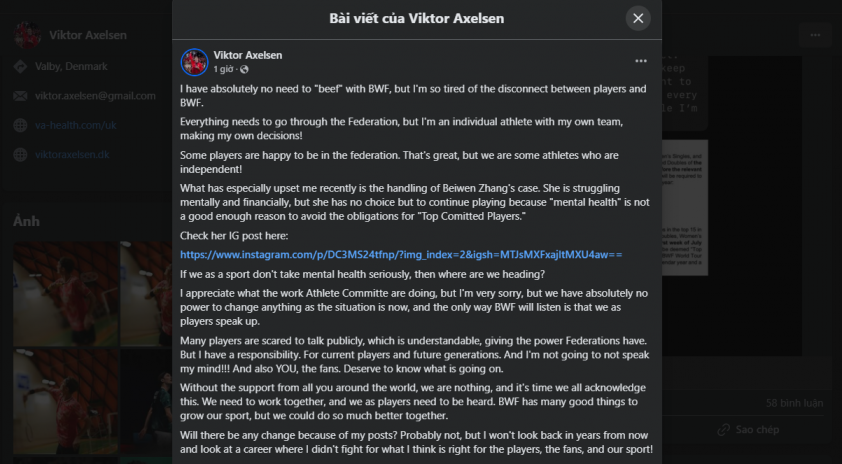Image resolution: width=842 pixels, height=464 pixels.
Task: Click the viktor.axelsen@gmail.com email address
Action: pyautogui.click(x=95, y=96)
